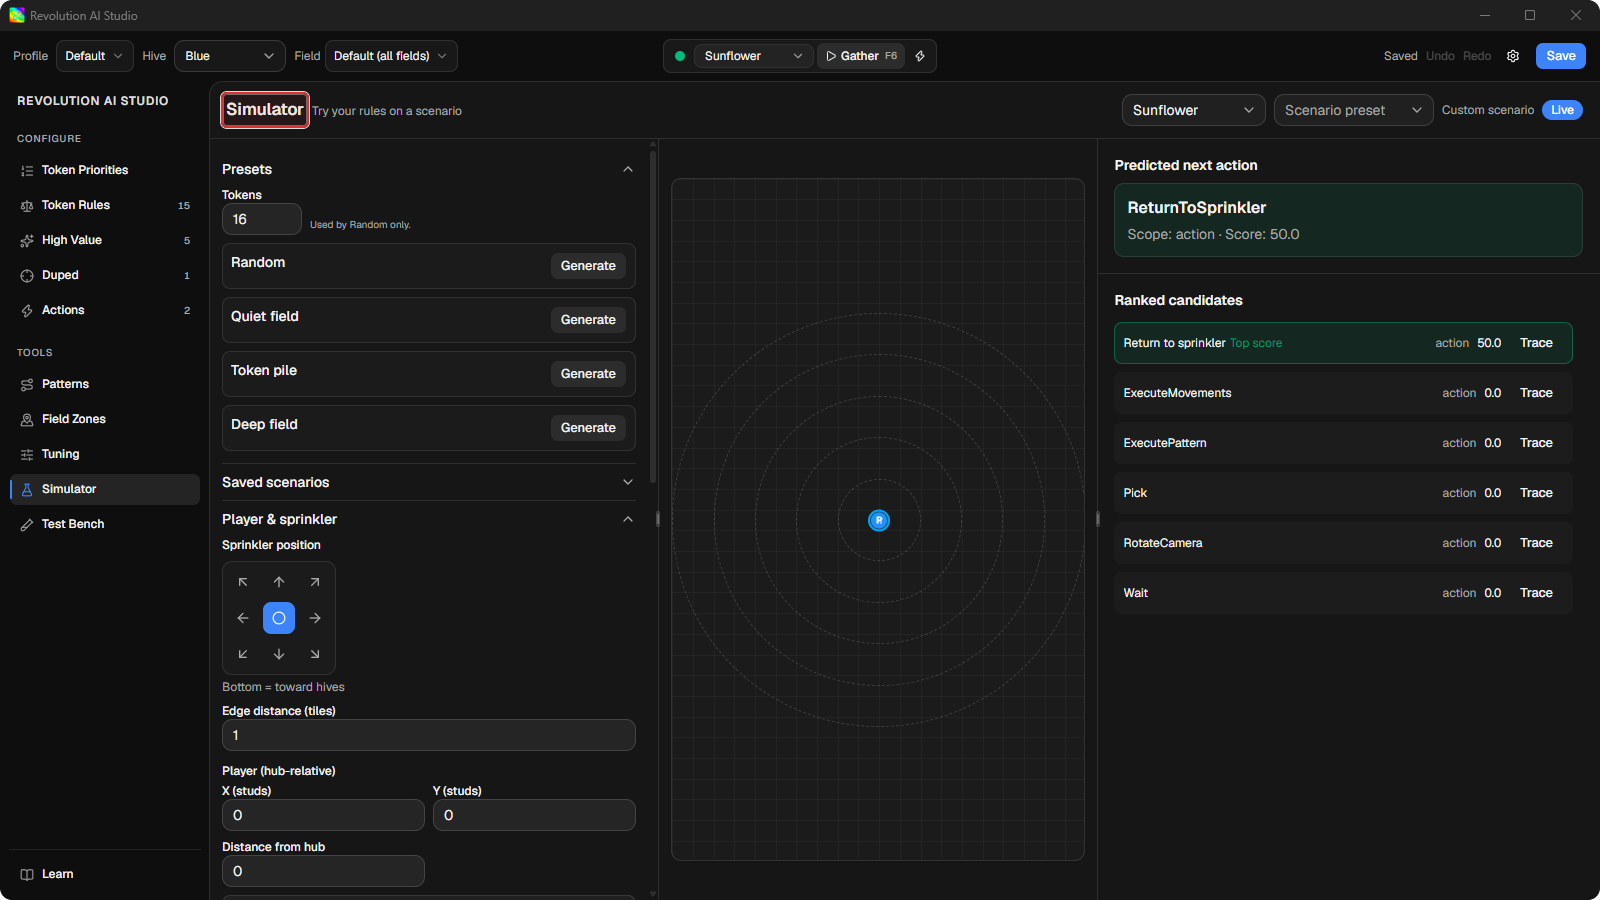Click the Actions lightning icon
Viewport: 1600px width, 900px height.
coord(27,311)
